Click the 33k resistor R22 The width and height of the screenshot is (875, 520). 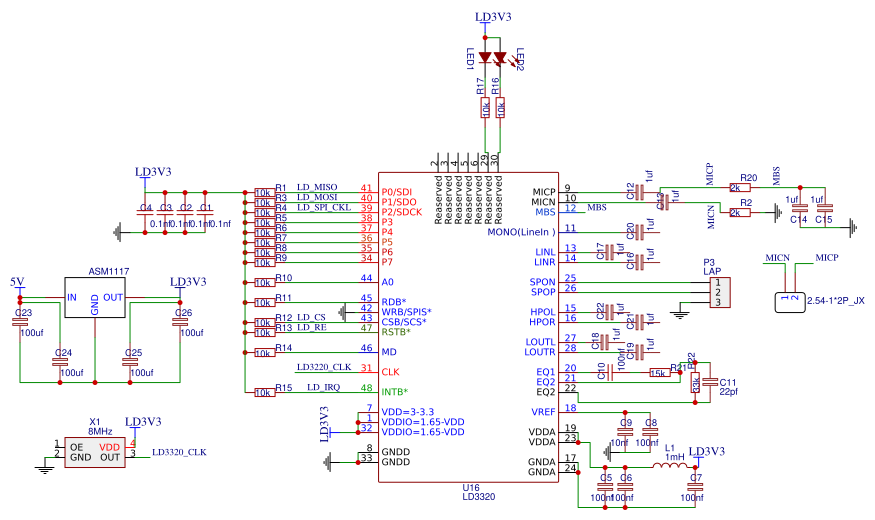(695, 382)
